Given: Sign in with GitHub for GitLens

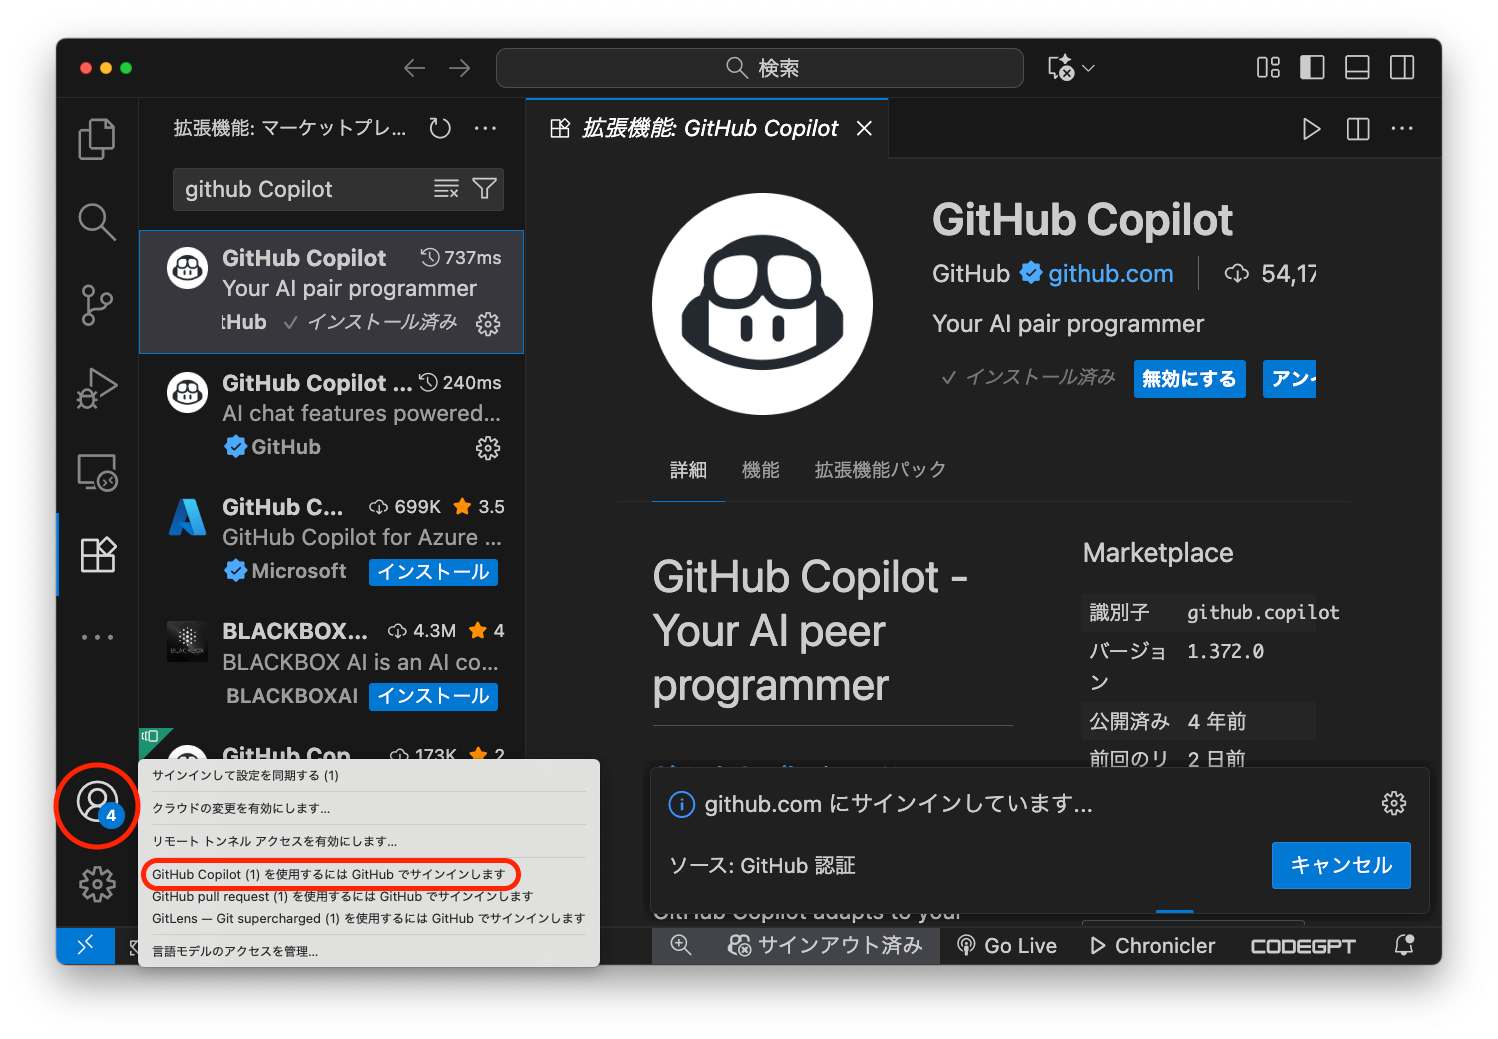Looking at the screenshot, I should (369, 918).
